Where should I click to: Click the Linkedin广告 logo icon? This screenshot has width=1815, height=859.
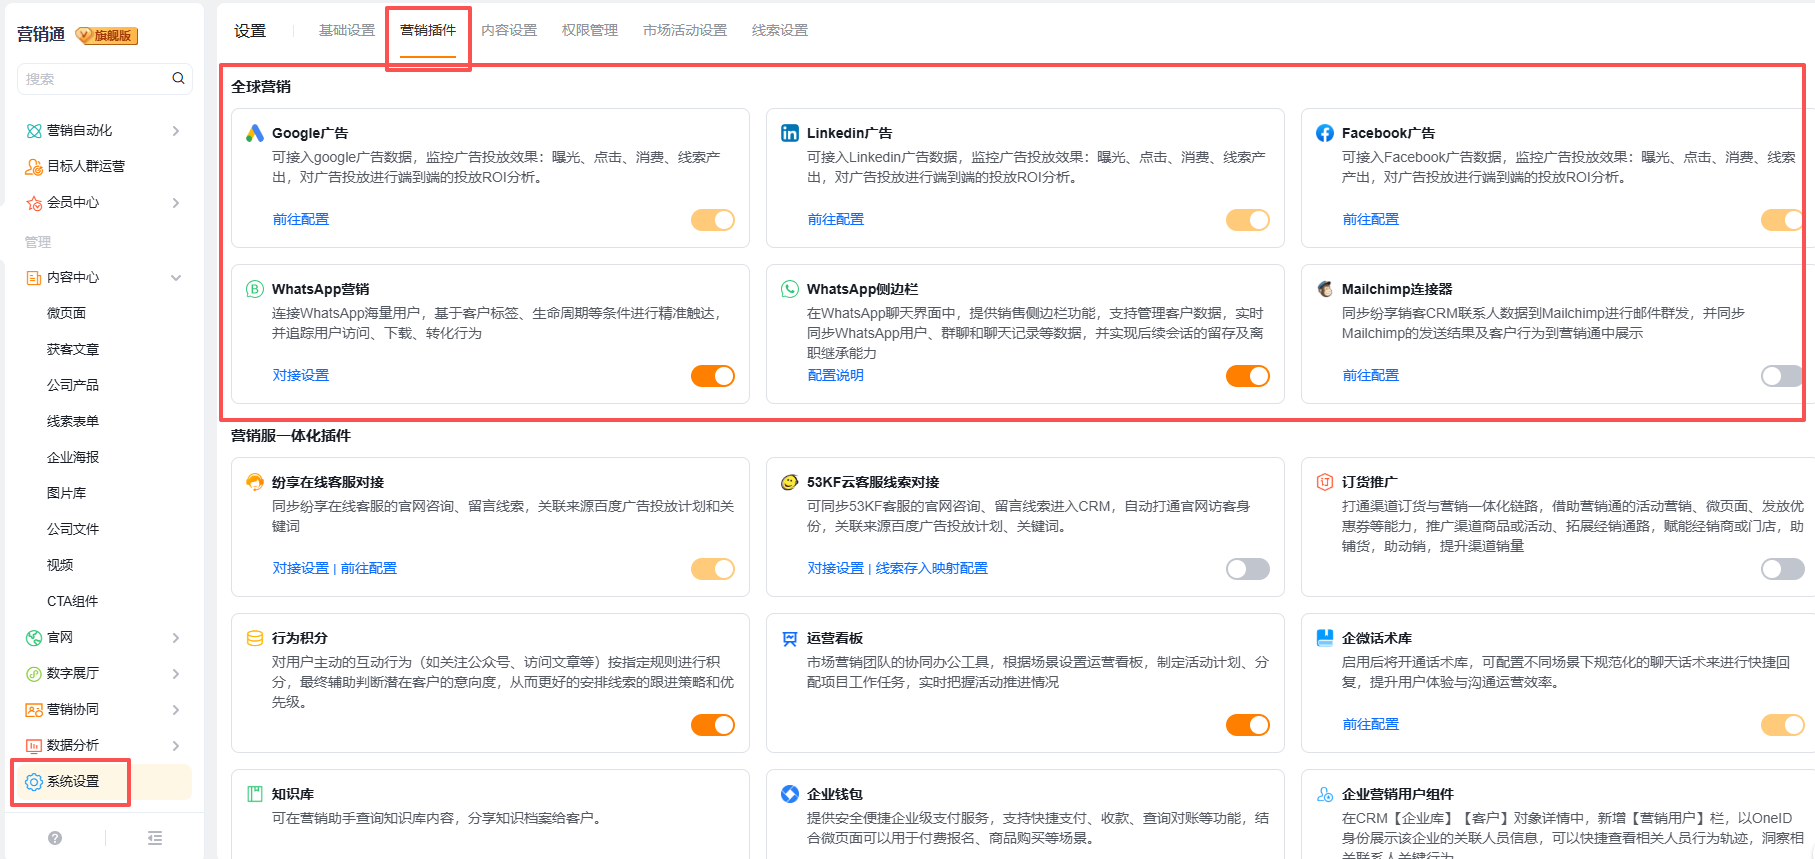point(790,133)
